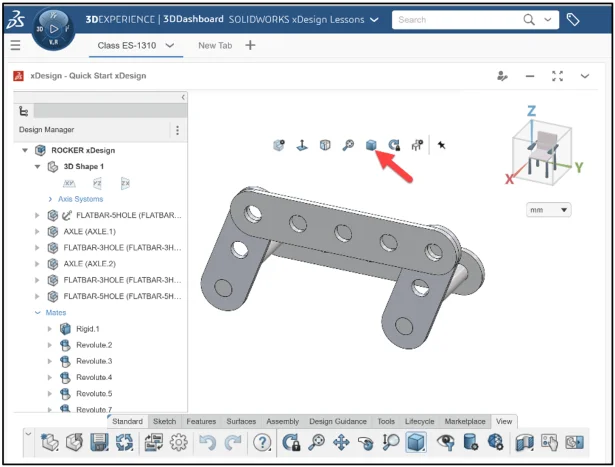Select the Pan tool with four arrows
This screenshot has width=615, height=467.
341,443
